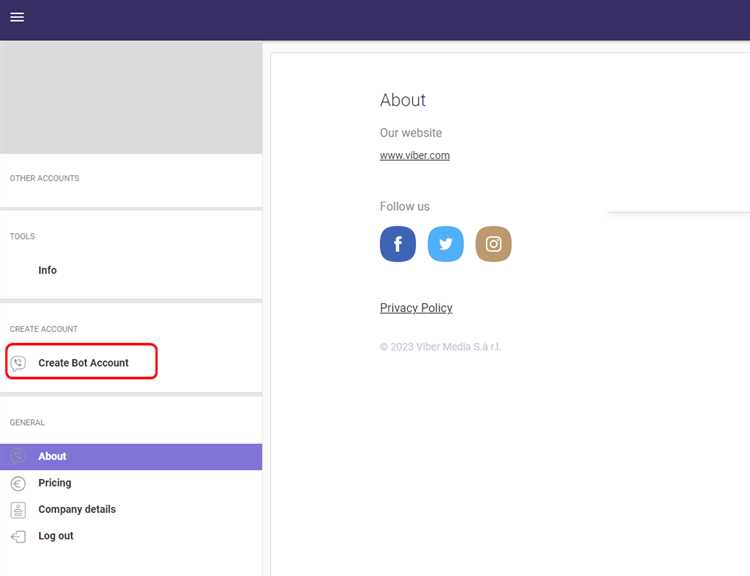Screen dimensions: 750x576
Task: Click the 'Our website' text
Action: [x=411, y=133]
